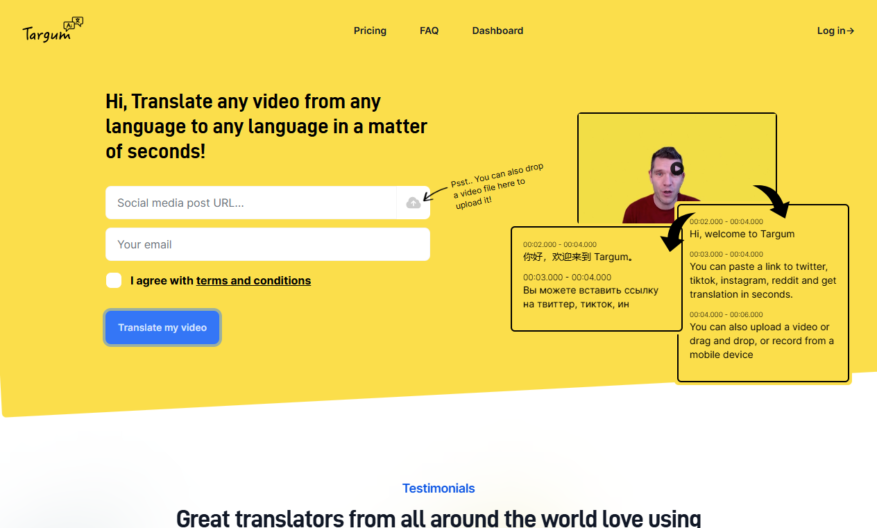Click the 'Psst.. You can also drop' hint
This screenshot has width=877, height=528.
coord(498,186)
